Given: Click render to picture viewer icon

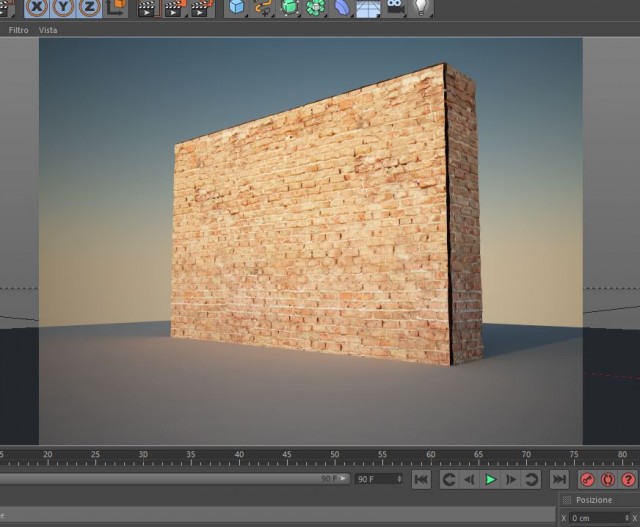Looking at the screenshot, I should point(175,8).
